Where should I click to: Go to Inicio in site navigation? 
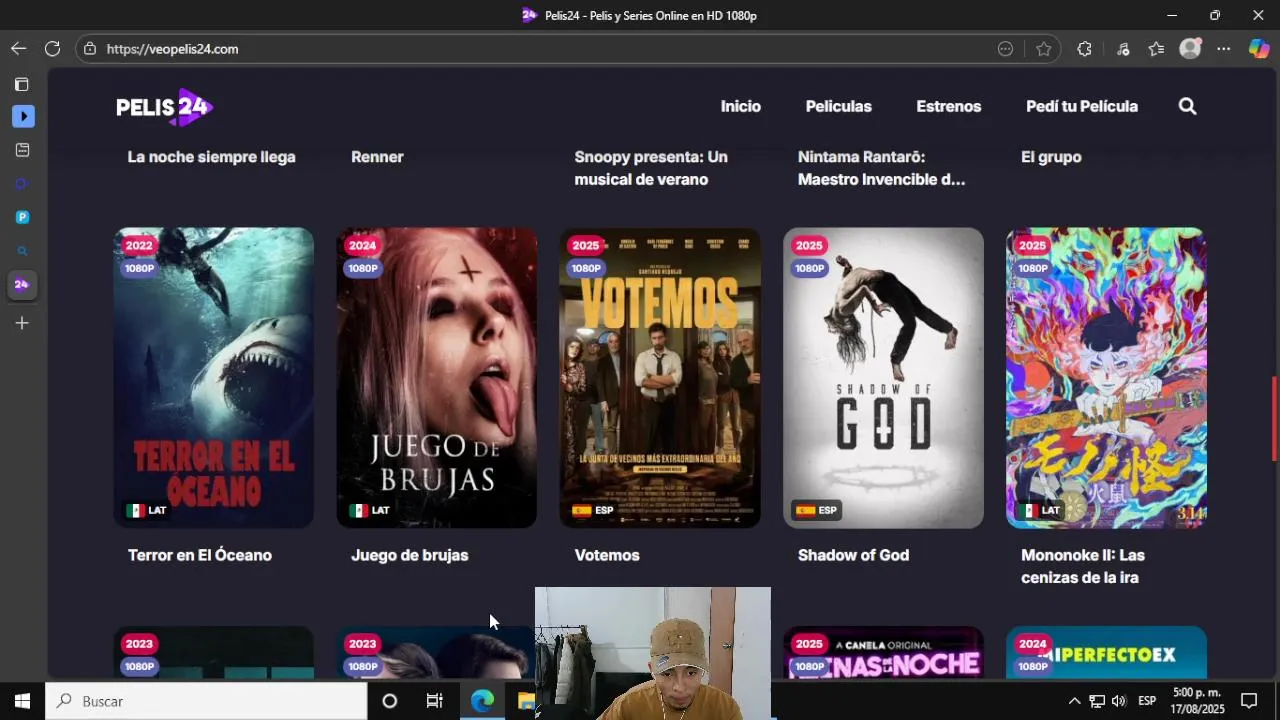tap(741, 106)
